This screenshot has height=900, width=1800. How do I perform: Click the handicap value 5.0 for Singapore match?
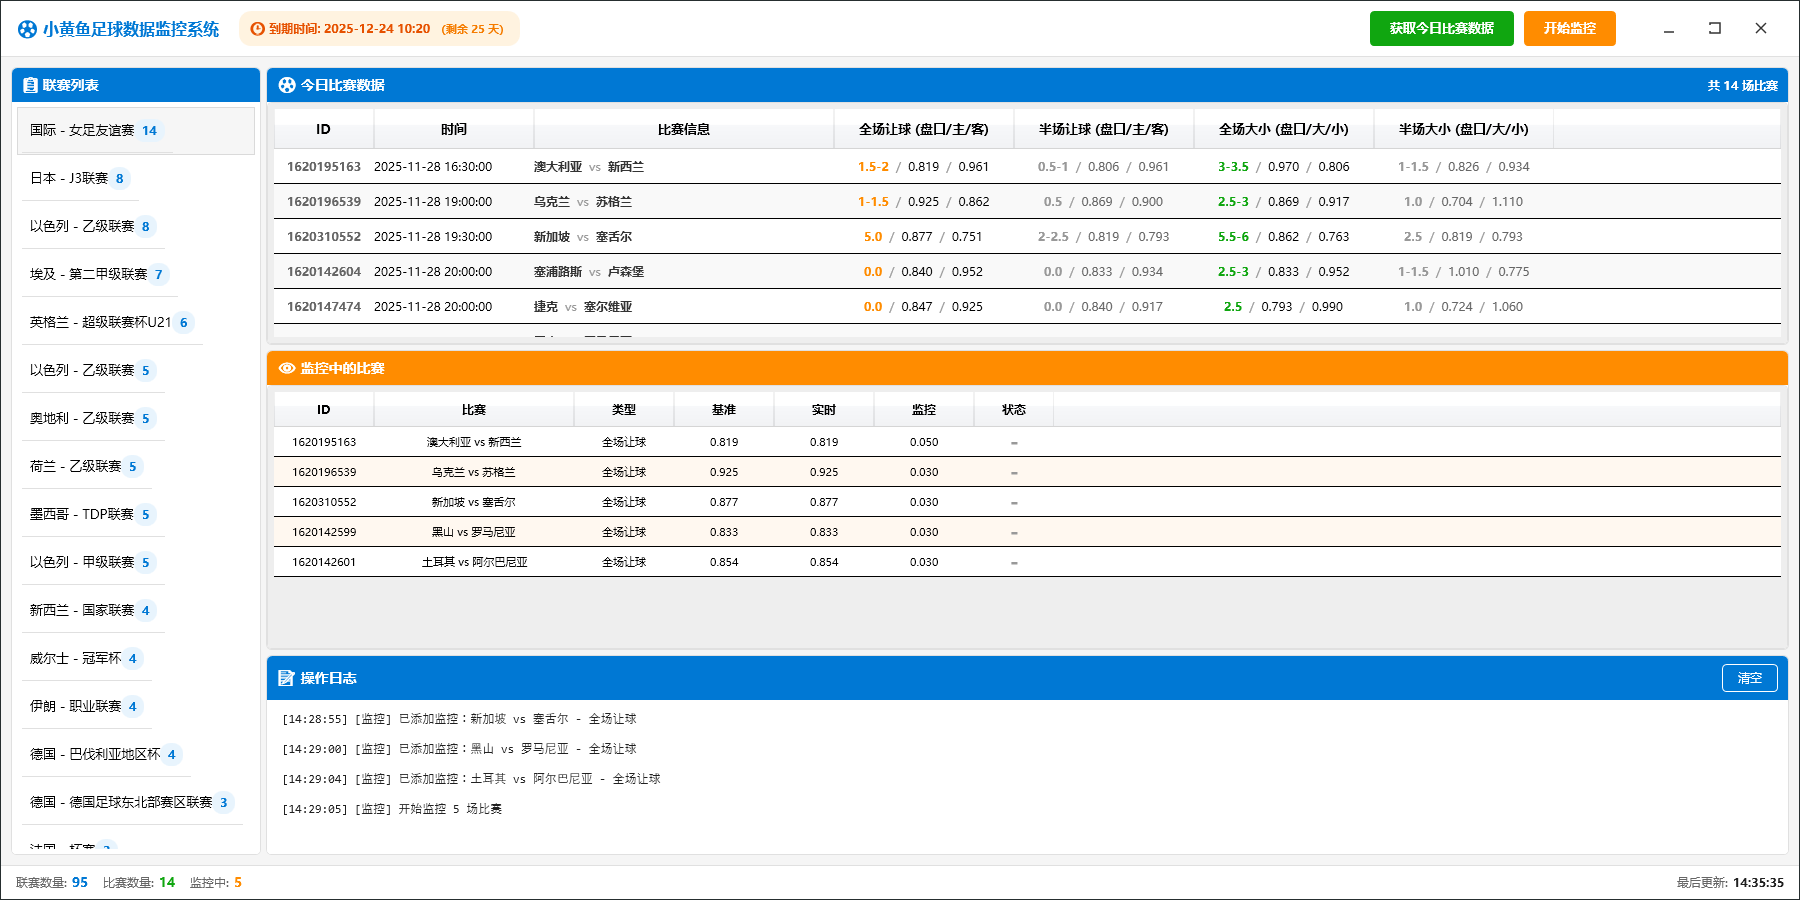pos(873,237)
